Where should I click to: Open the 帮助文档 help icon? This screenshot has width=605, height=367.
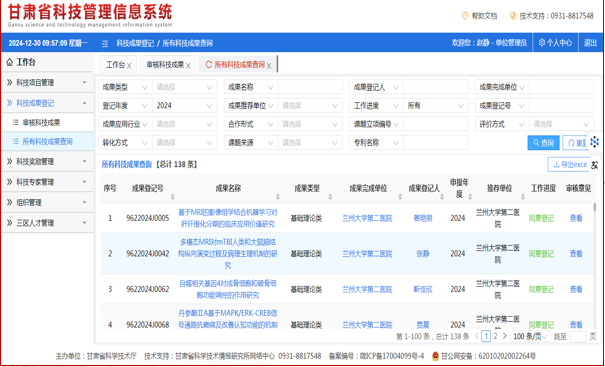click(465, 16)
